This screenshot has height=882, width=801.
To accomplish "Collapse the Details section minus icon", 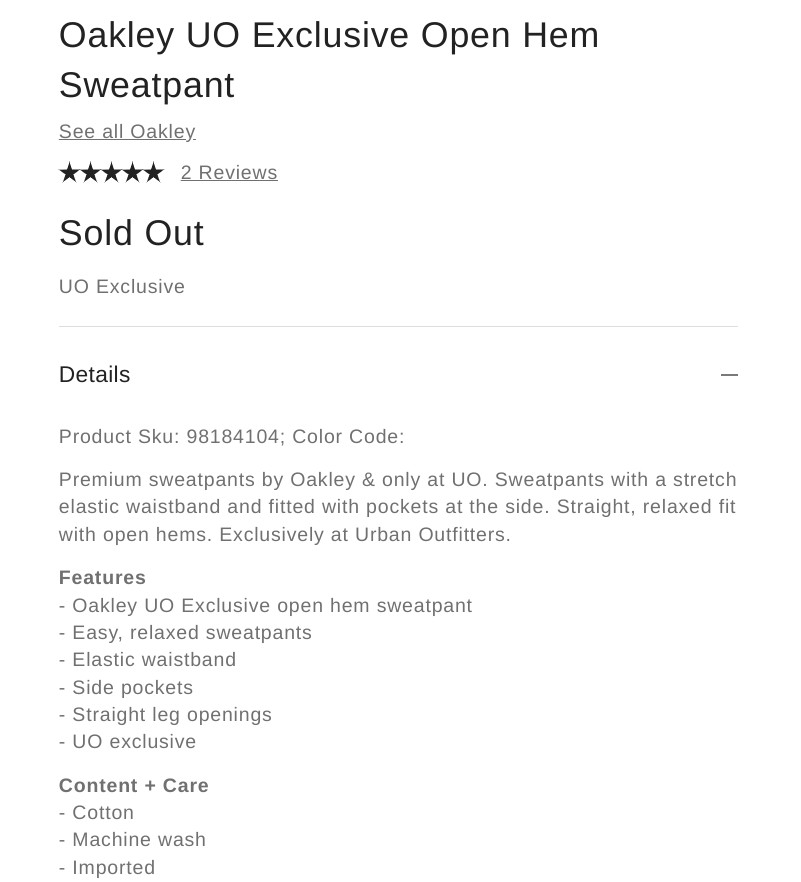I will tap(729, 375).
